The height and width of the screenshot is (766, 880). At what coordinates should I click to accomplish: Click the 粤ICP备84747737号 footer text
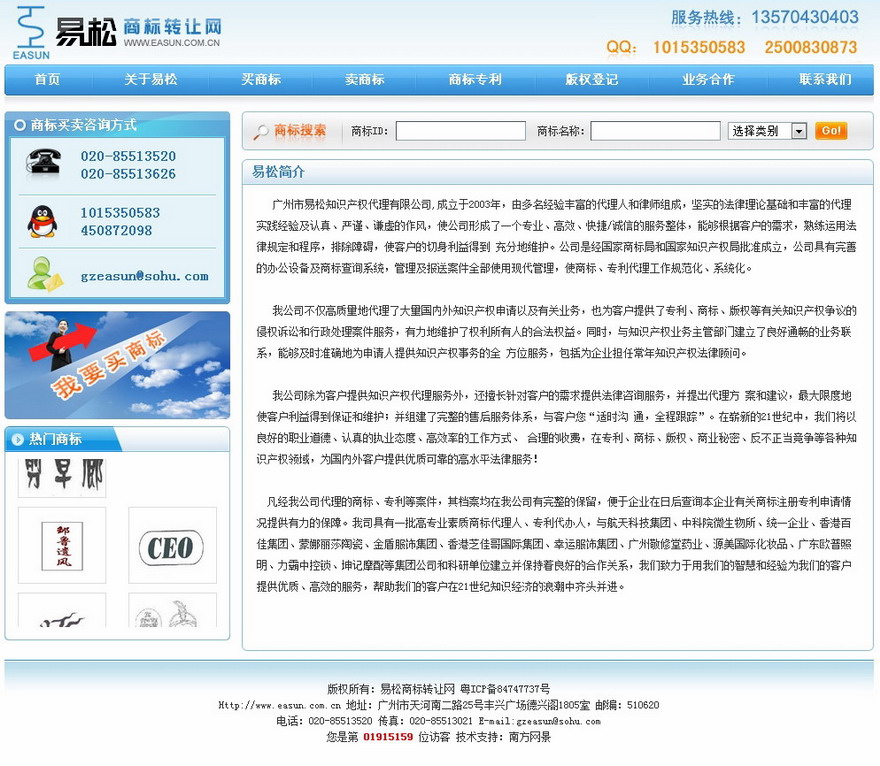[x=505, y=689]
